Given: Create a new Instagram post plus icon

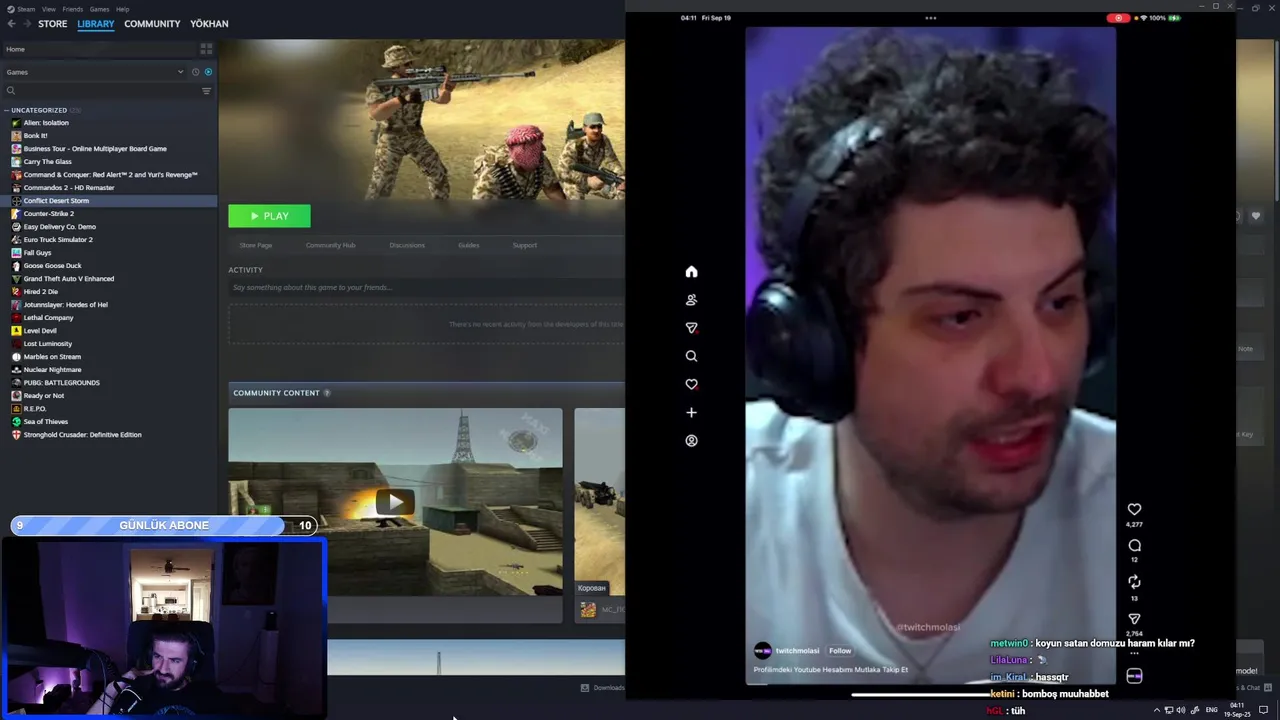Looking at the screenshot, I should point(691,412).
